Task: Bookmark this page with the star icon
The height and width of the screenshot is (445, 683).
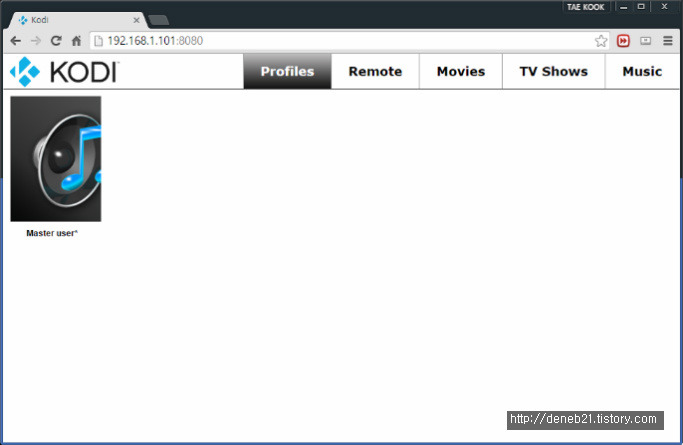Action: pyautogui.click(x=601, y=41)
